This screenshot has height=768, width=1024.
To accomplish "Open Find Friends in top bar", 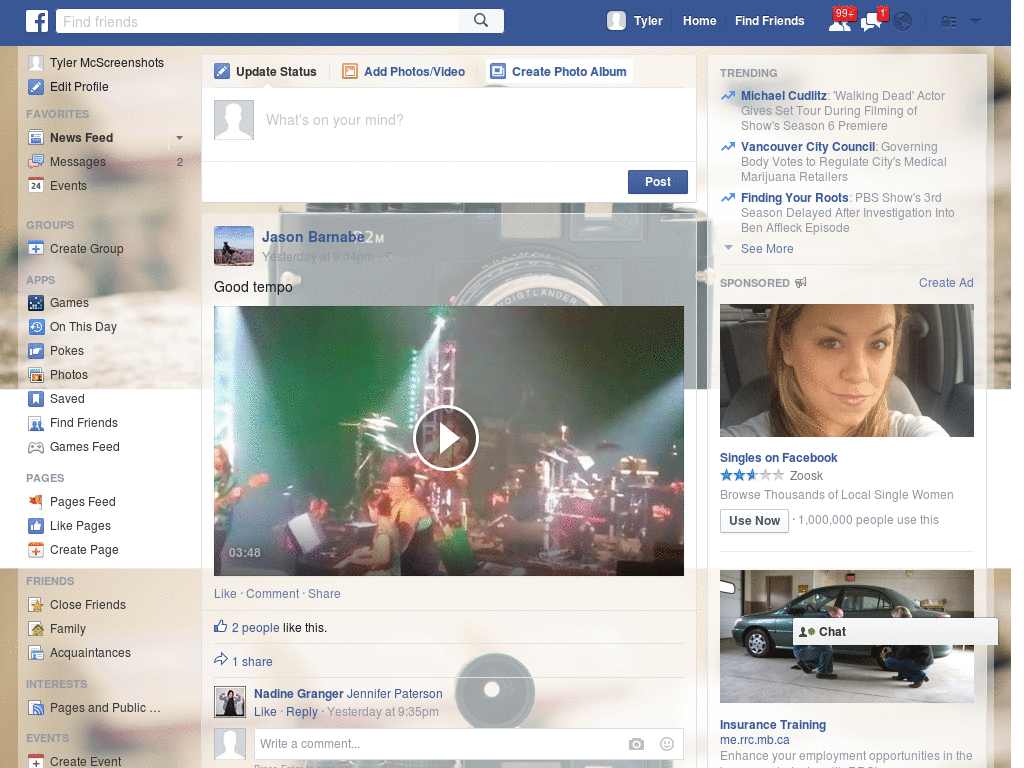I will tap(769, 21).
